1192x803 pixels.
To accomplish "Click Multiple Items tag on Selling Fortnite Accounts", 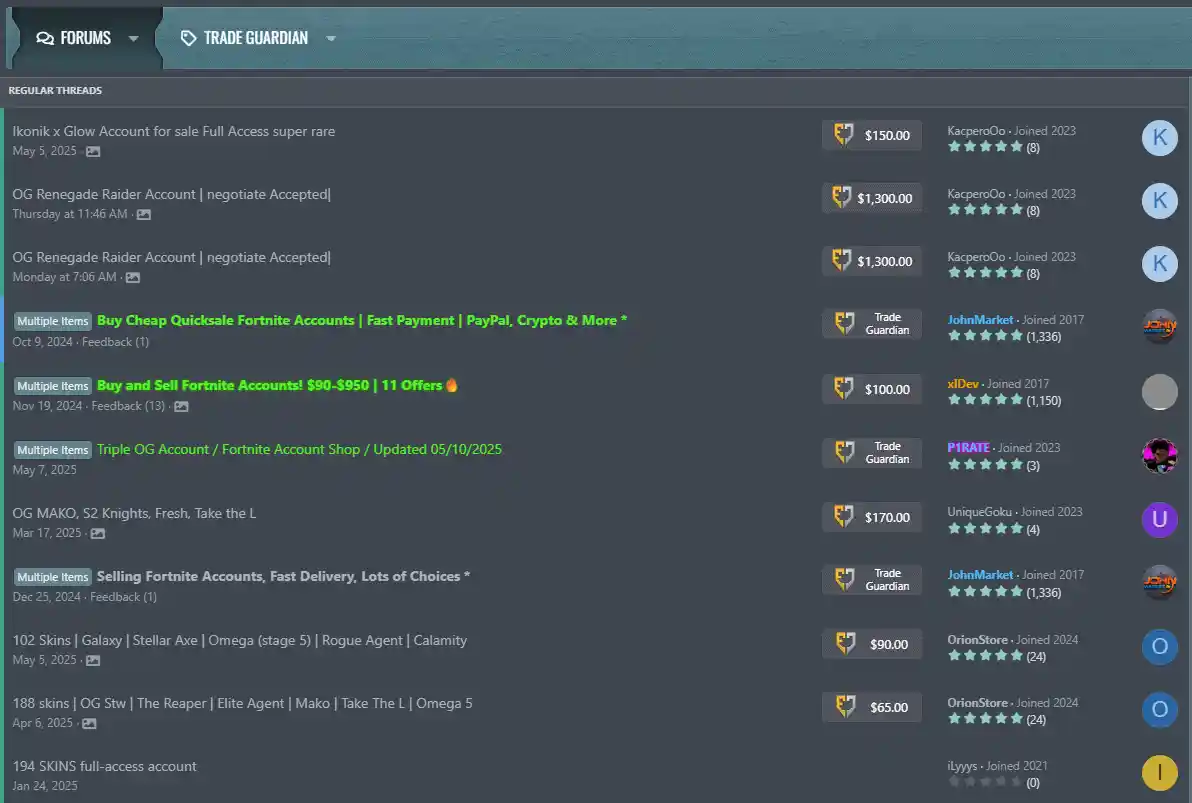I will coord(53,577).
